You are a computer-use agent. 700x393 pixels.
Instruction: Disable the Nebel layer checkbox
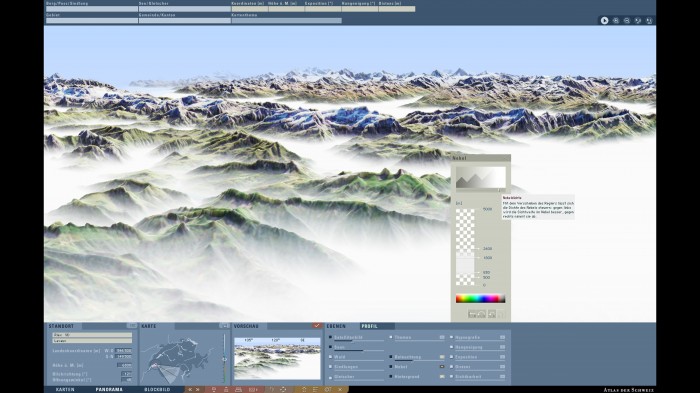pyautogui.click(x=391, y=367)
